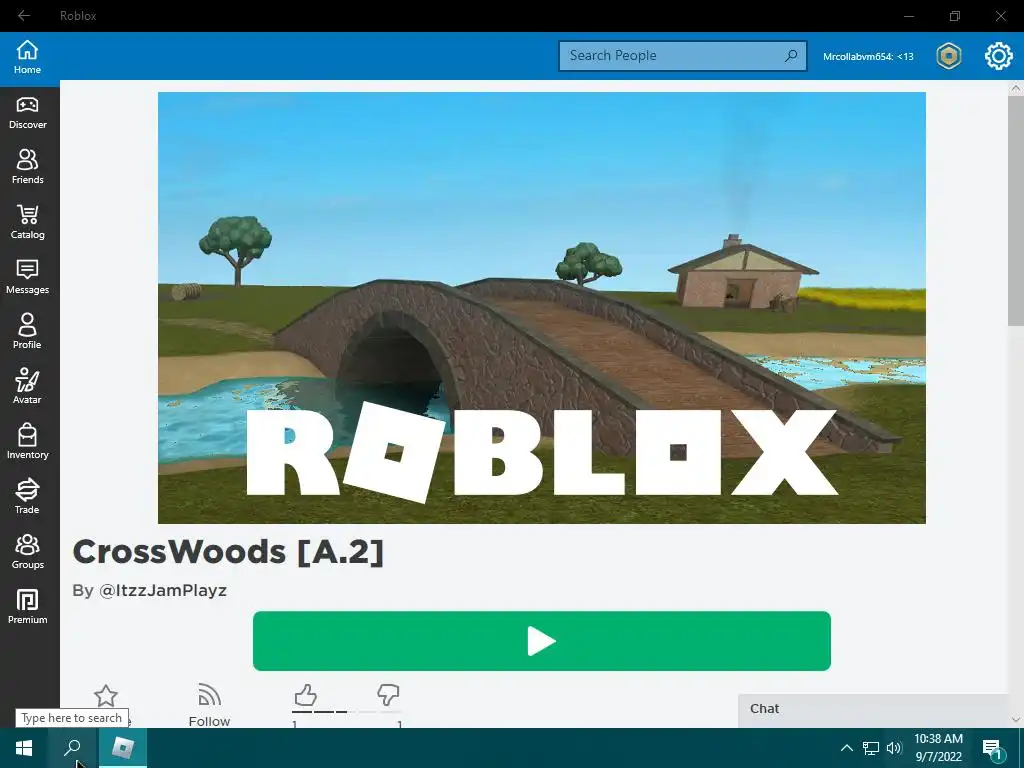The image size is (1024, 768).
Task: Dislike the game with thumbs down
Action: pyautogui.click(x=388, y=695)
